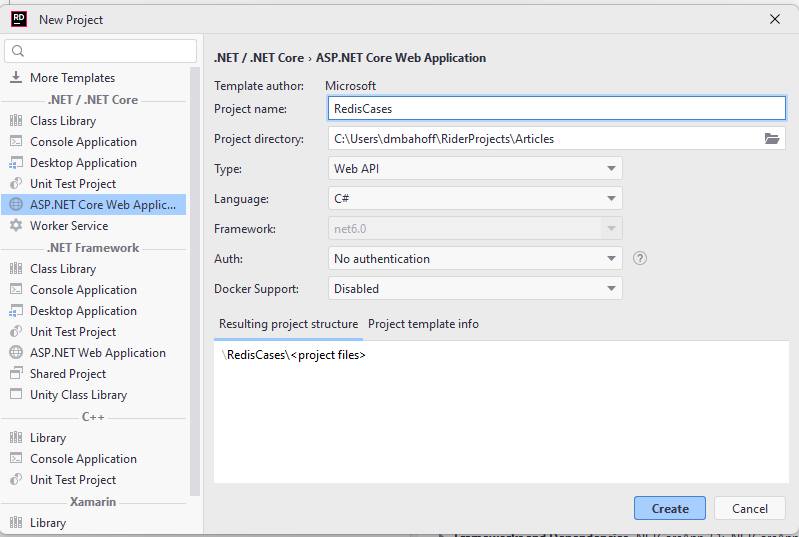Viewport: 799px width, 537px height.
Task: Click the Cancel button
Action: pos(750,508)
